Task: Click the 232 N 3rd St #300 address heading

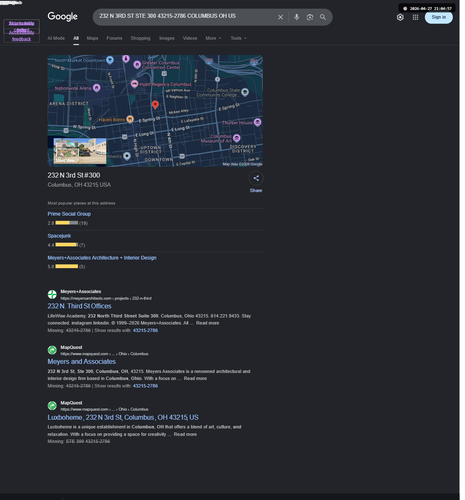Action: [x=75, y=175]
